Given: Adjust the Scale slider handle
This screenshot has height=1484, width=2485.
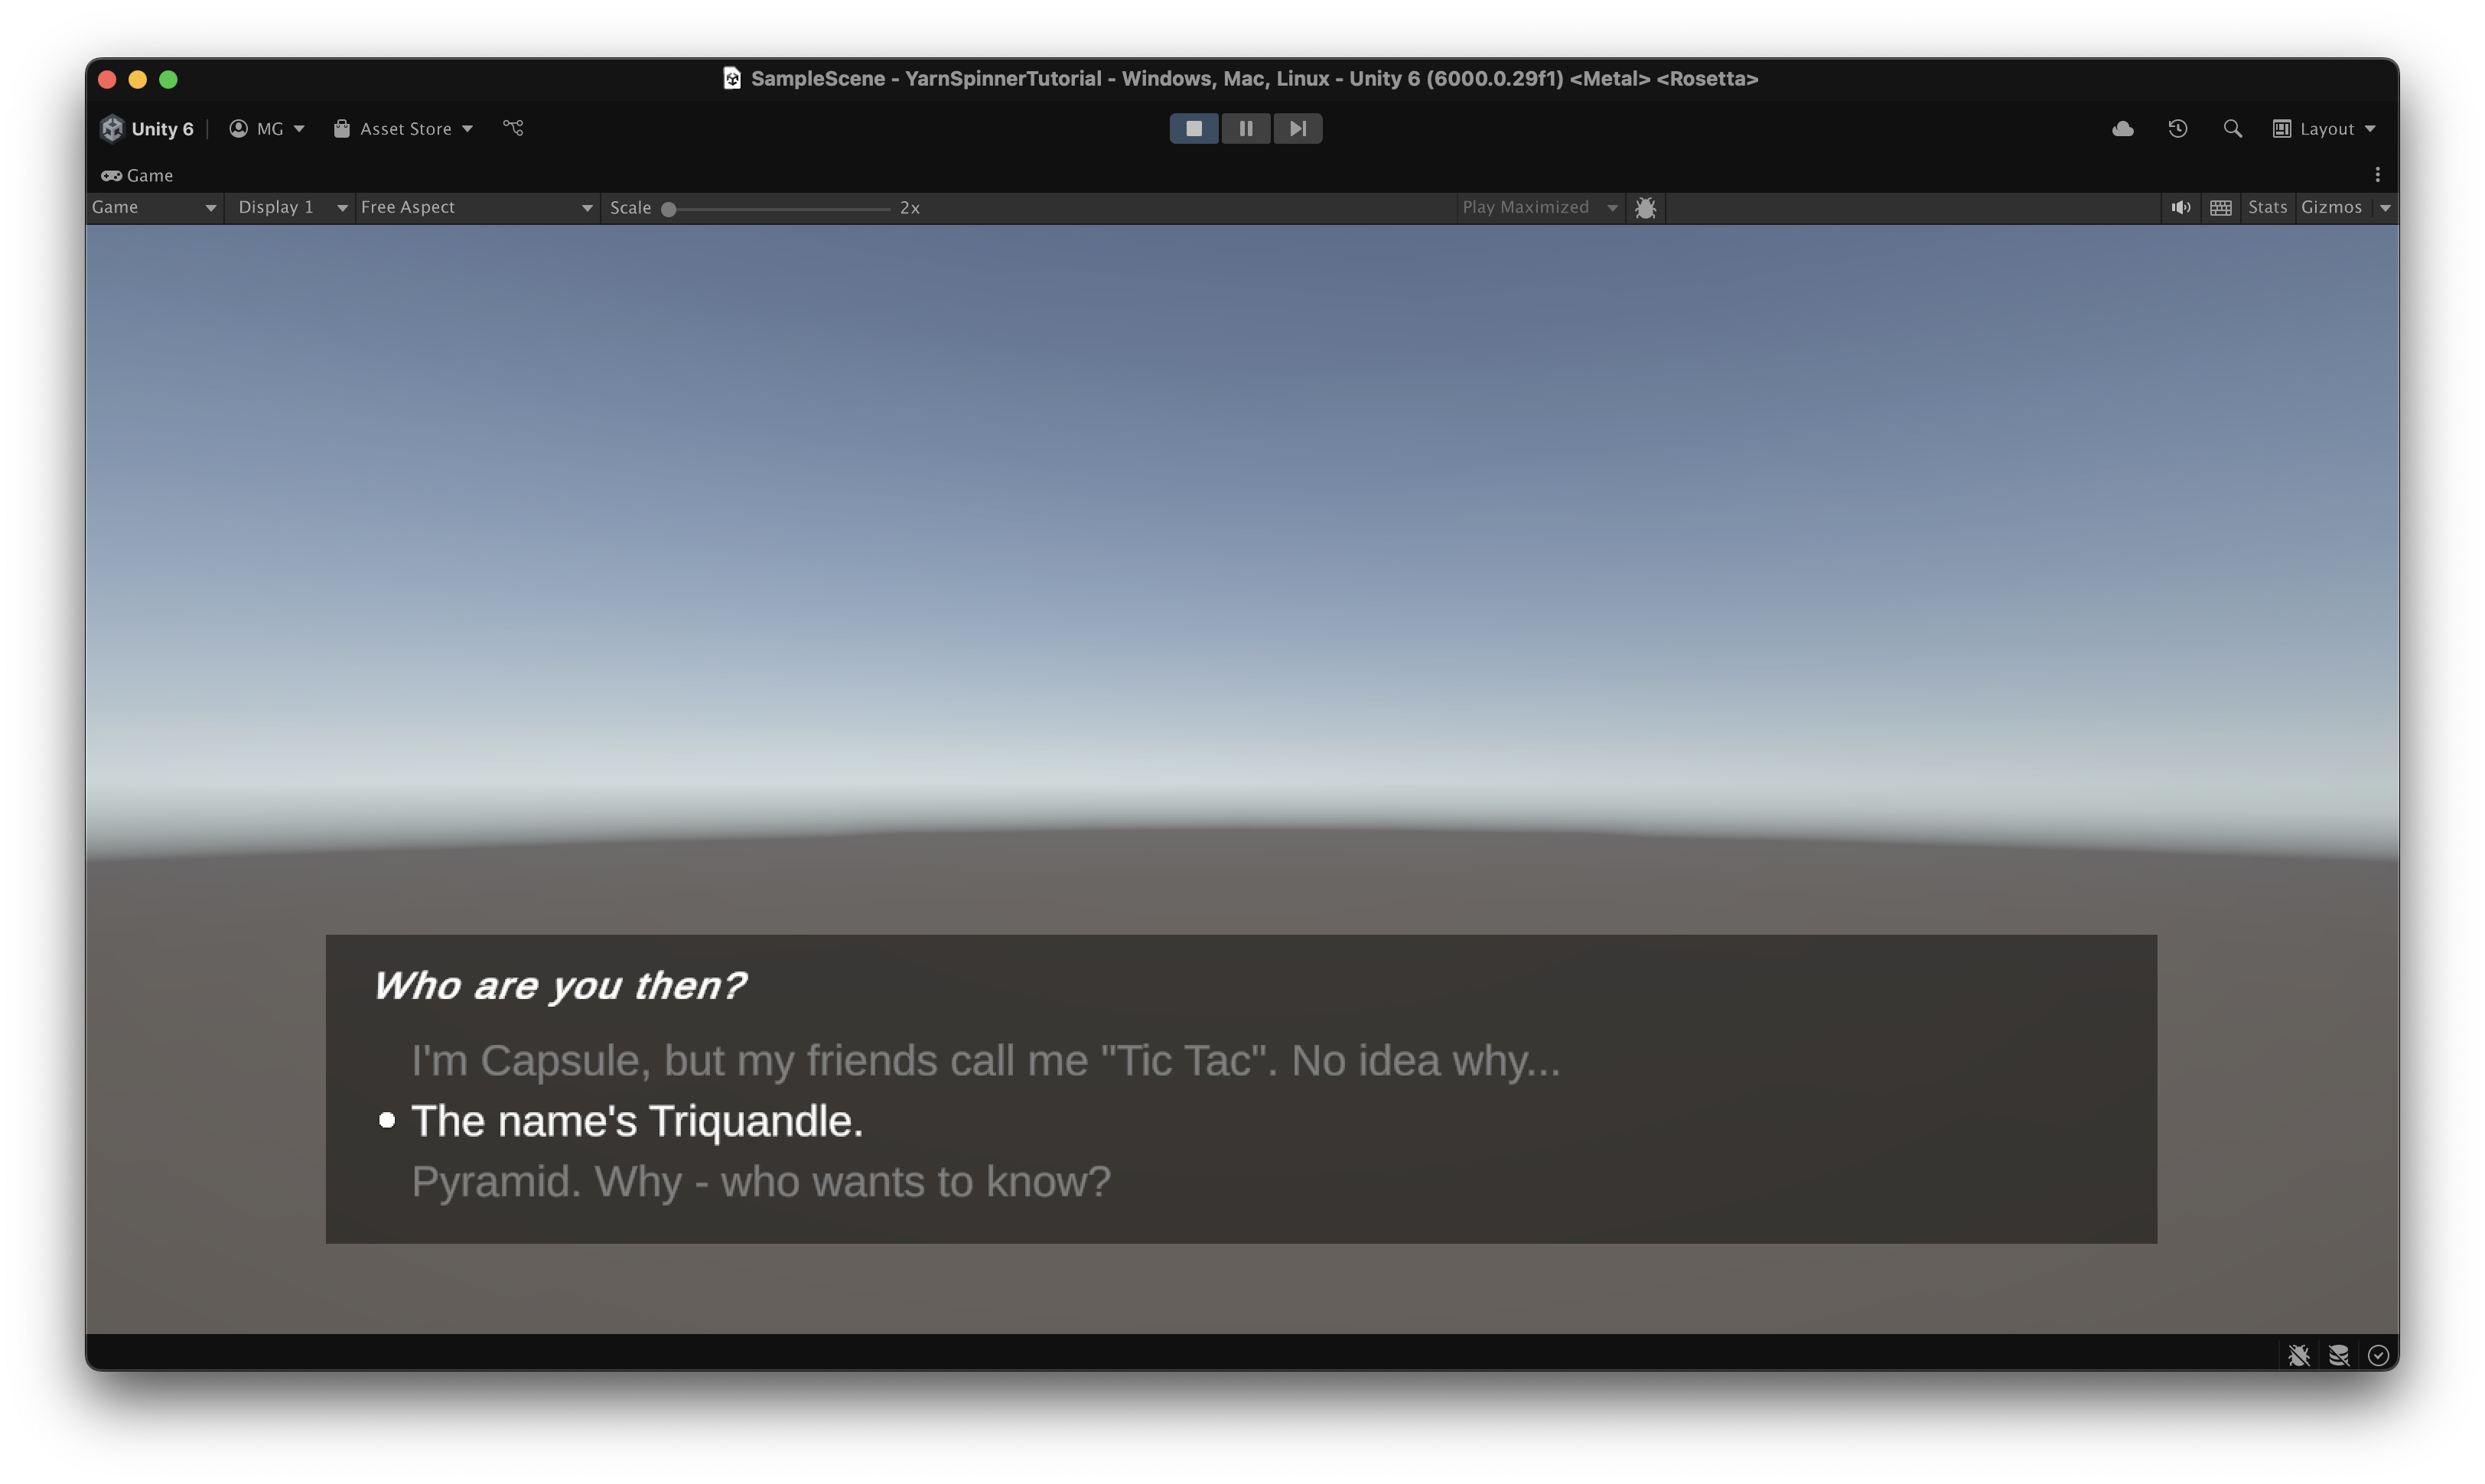Looking at the screenshot, I should [x=669, y=209].
